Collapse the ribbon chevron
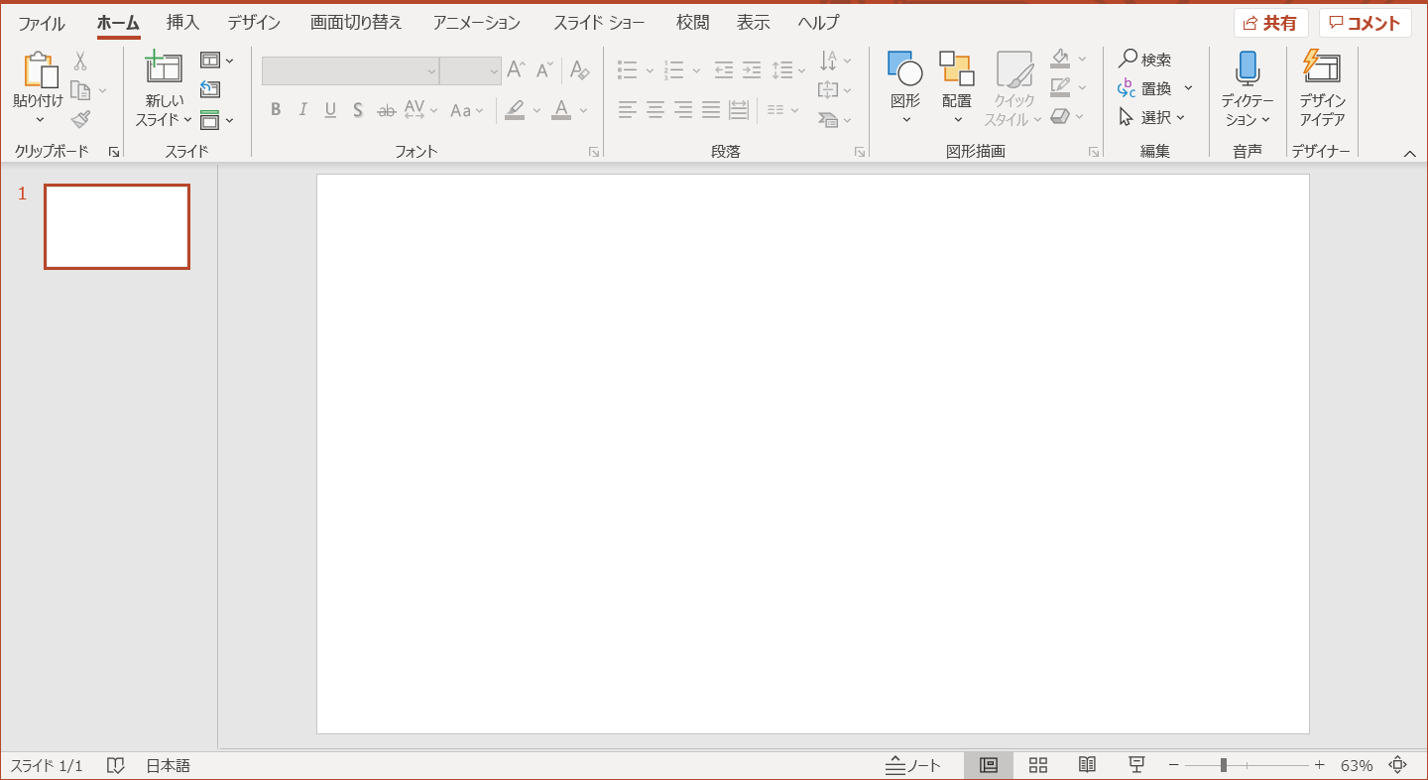The image size is (1428, 780). tap(1410, 153)
